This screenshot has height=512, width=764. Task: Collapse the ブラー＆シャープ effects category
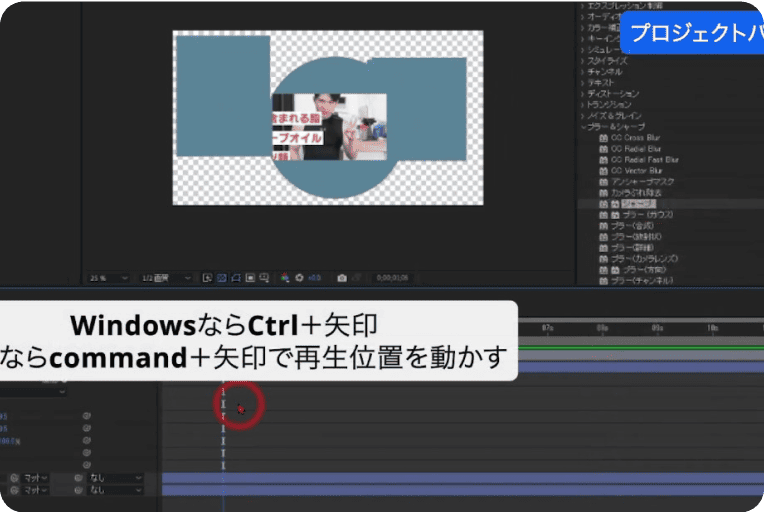(x=582, y=127)
